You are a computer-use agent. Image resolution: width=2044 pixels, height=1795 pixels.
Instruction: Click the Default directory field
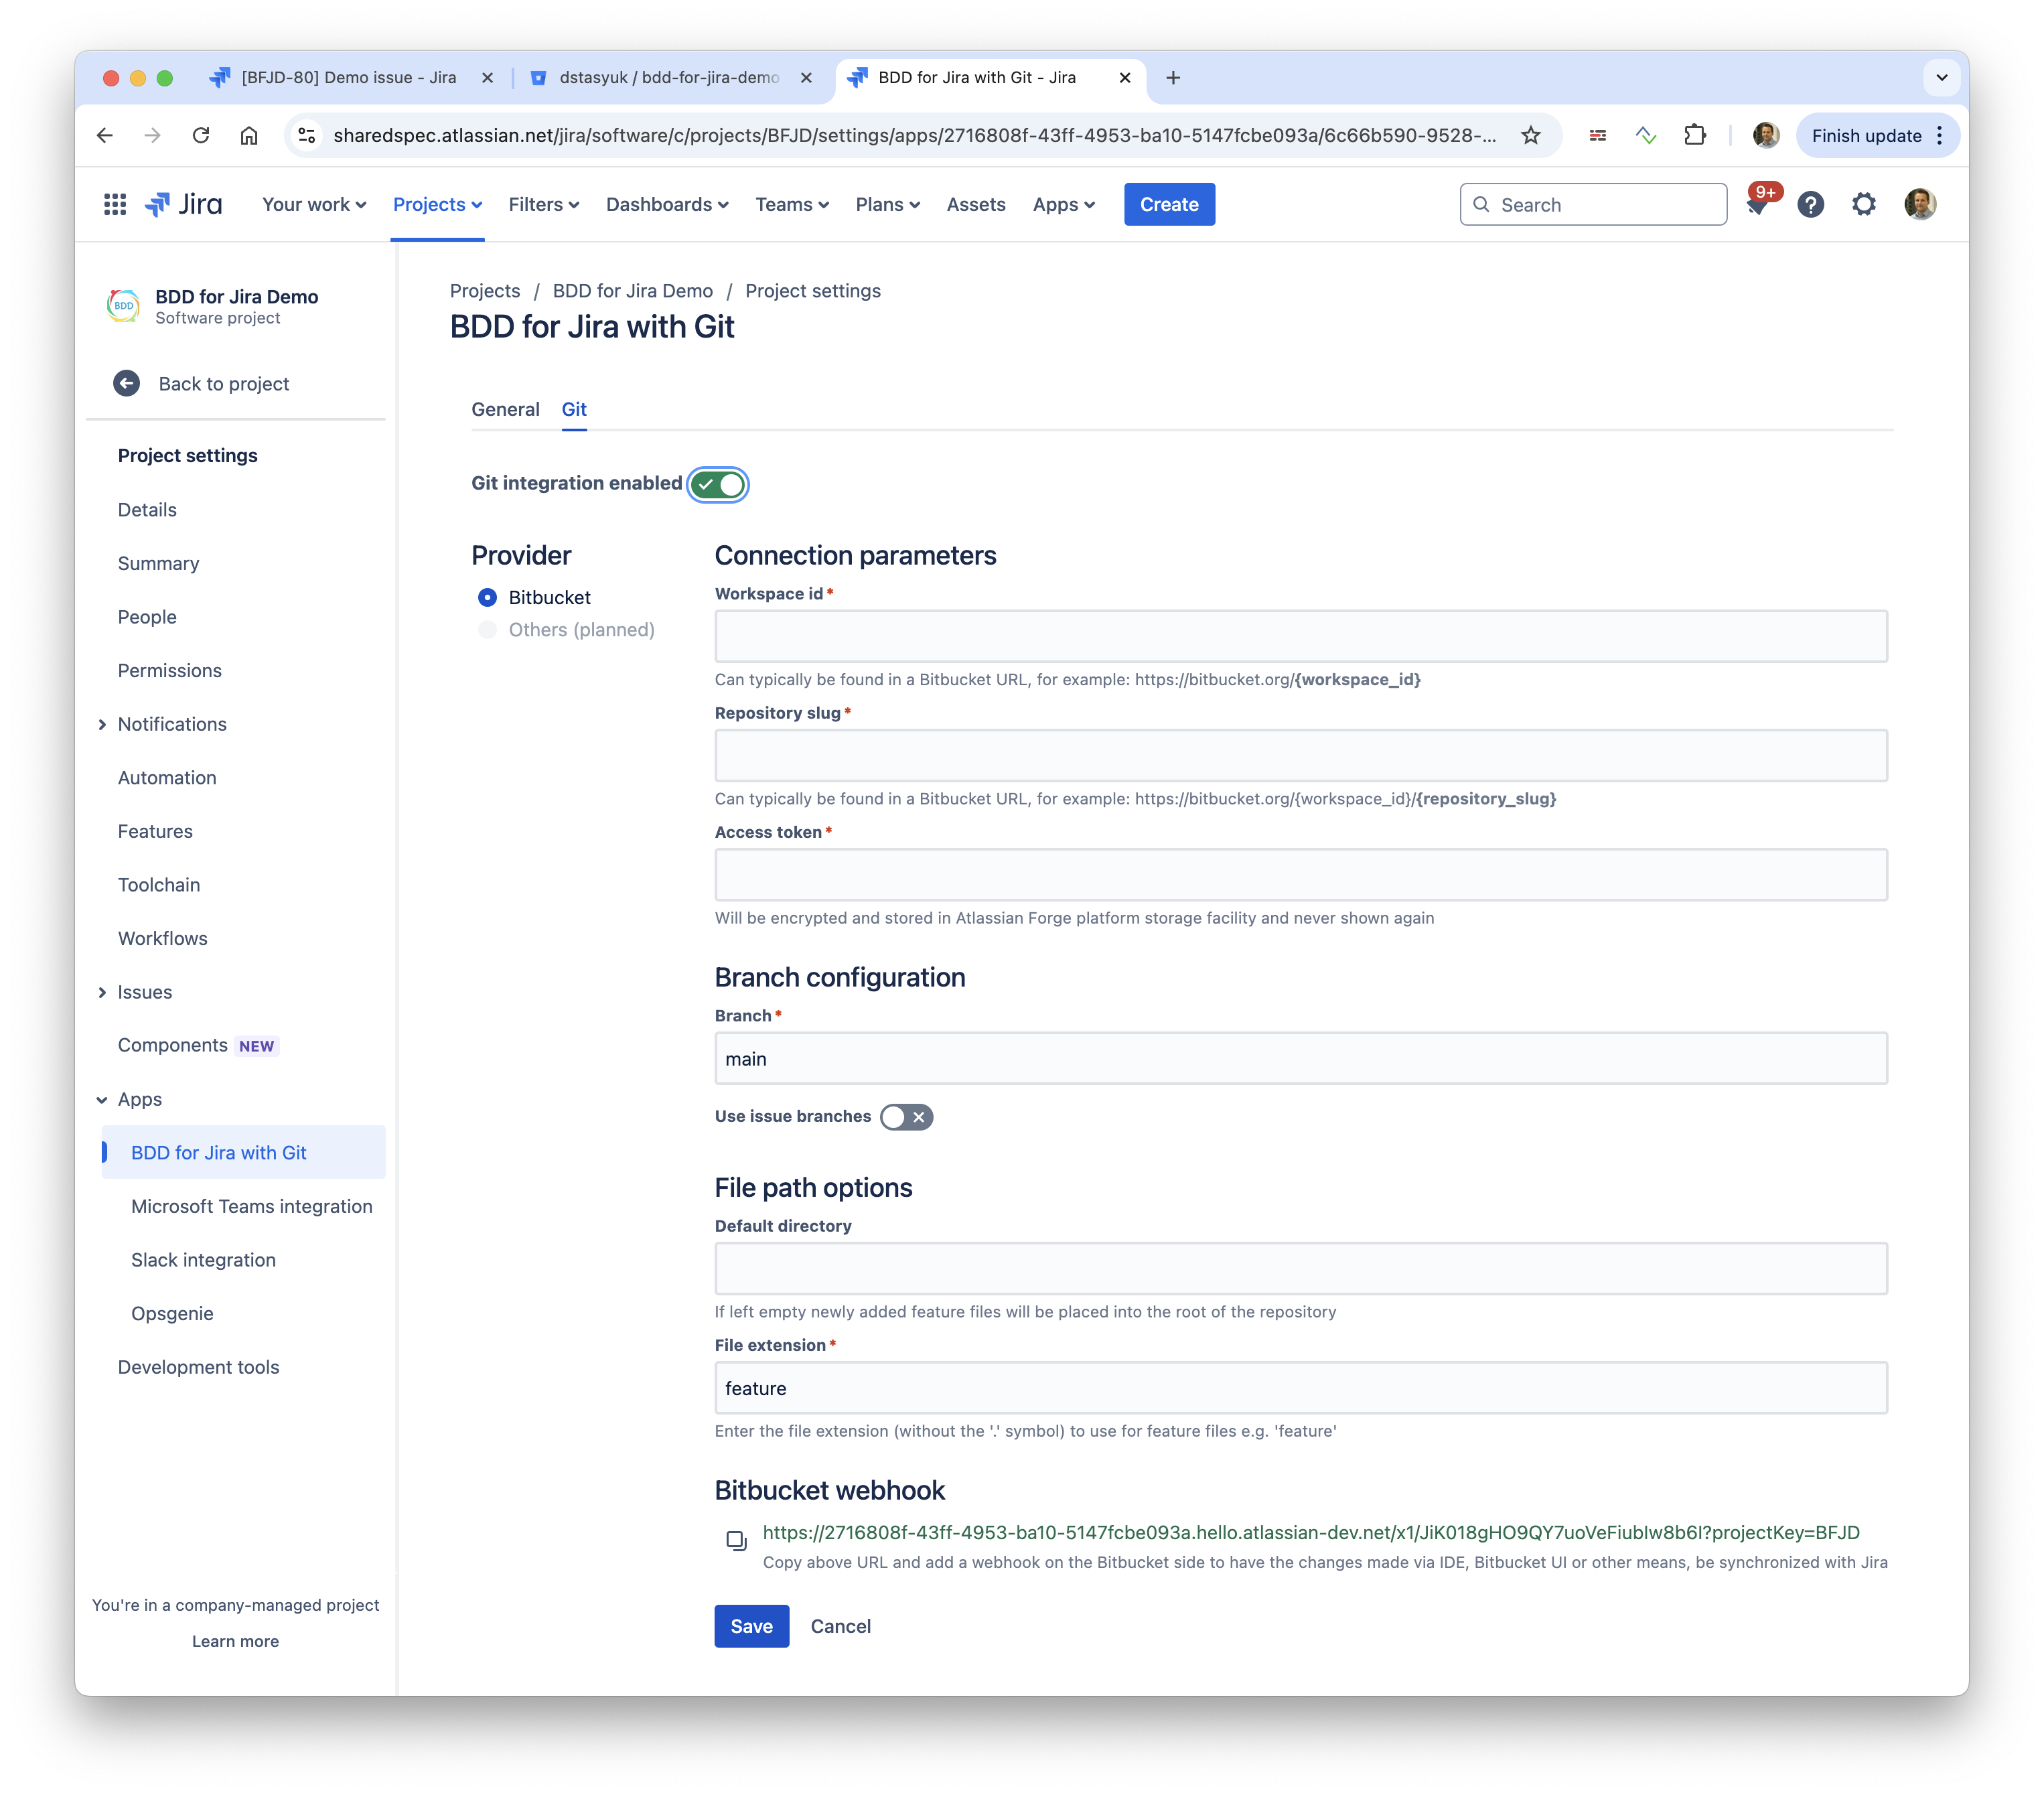coord(1301,1268)
